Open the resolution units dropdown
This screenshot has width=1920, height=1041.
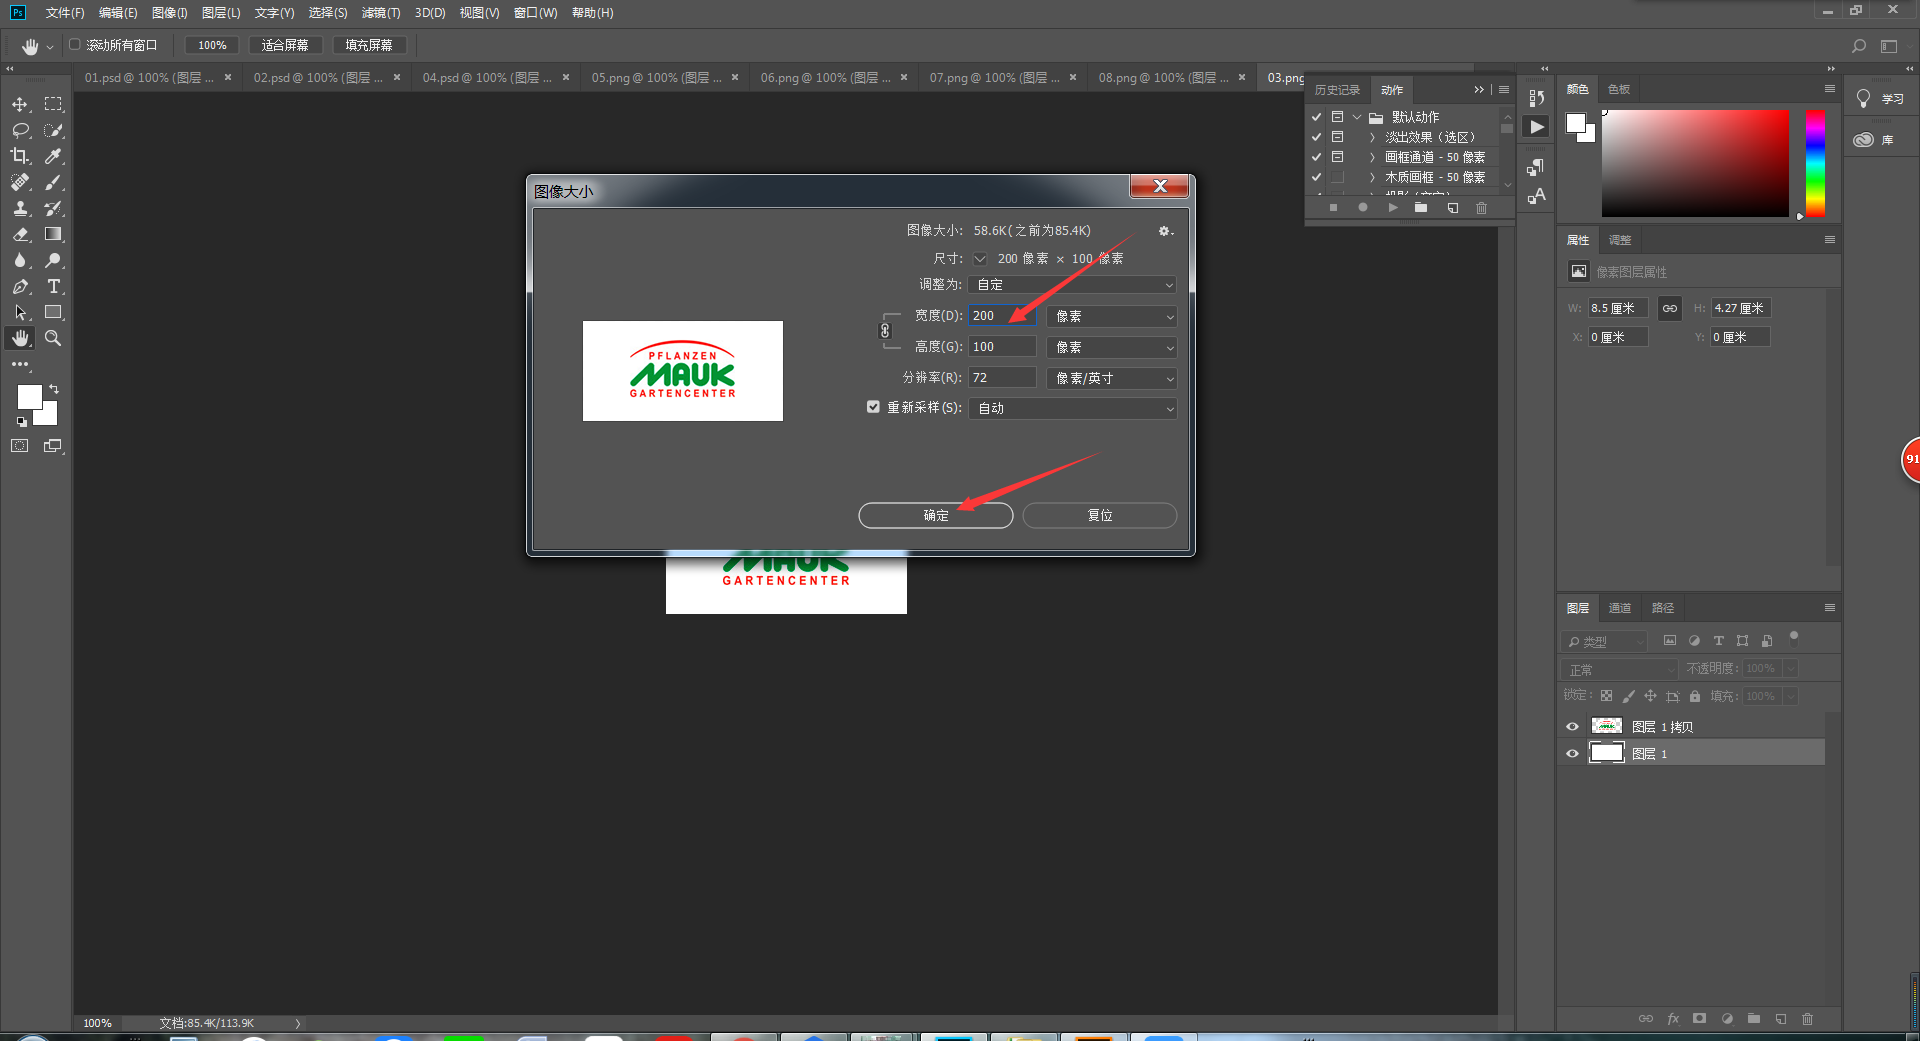(x=1112, y=378)
